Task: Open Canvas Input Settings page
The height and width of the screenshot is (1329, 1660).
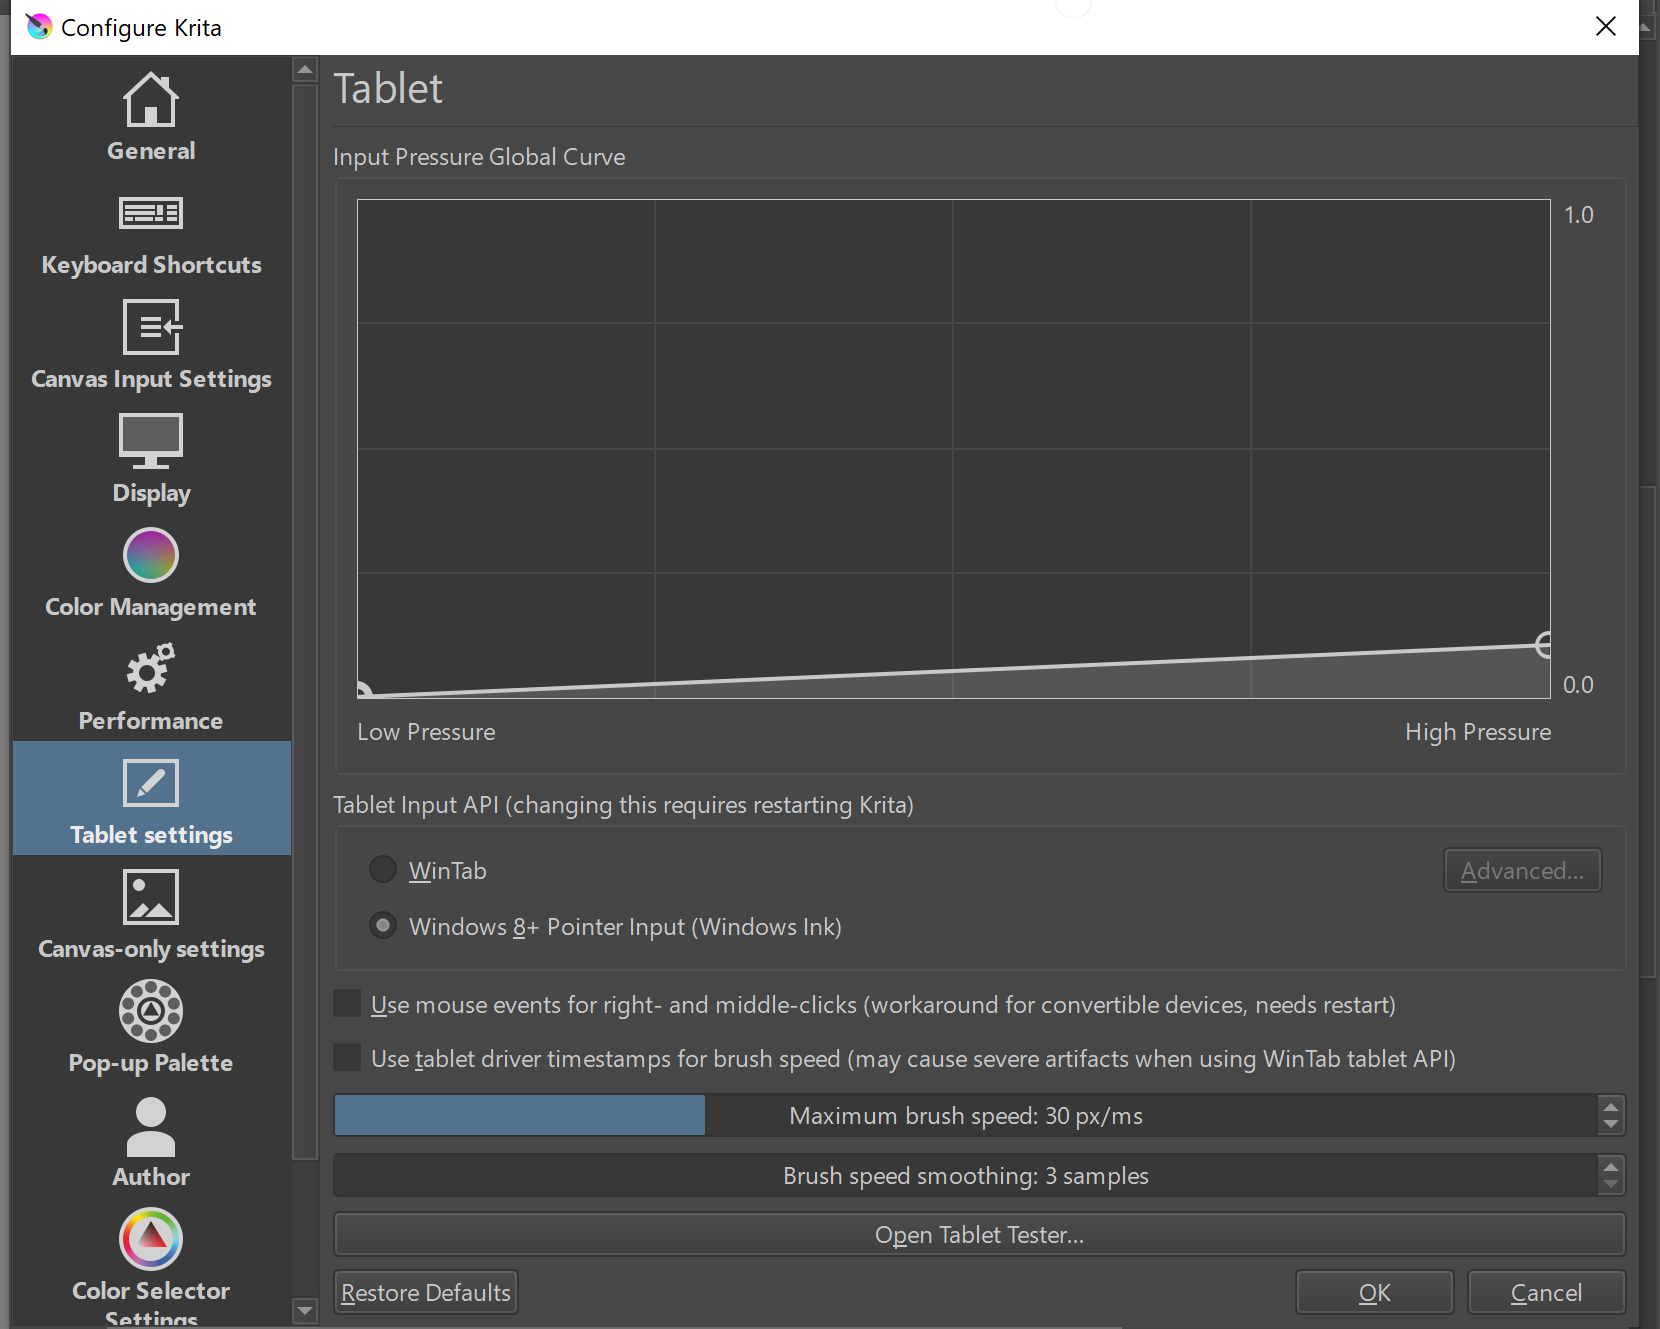Action: point(151,342)
